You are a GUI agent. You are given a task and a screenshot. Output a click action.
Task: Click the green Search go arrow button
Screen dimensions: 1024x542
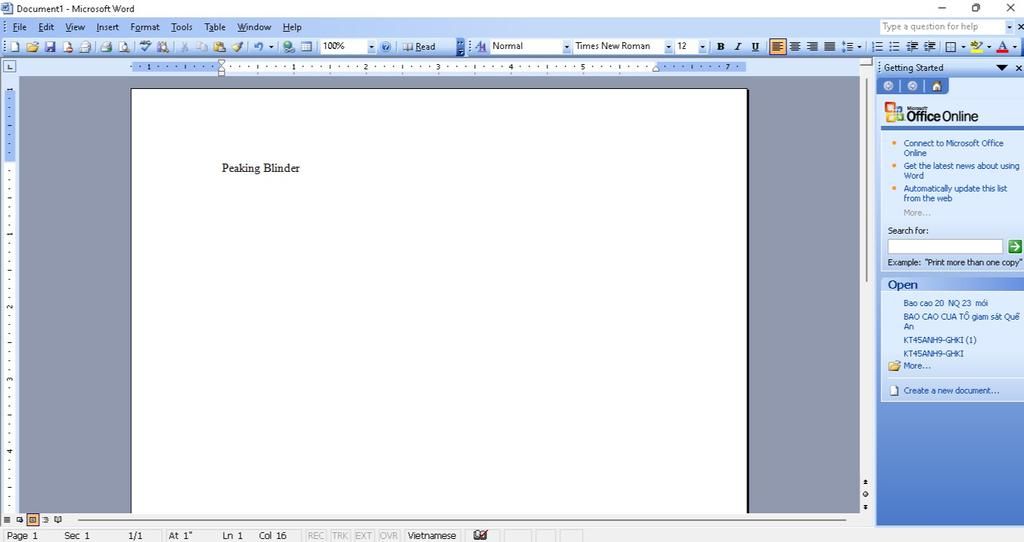tap(1014, 246)
